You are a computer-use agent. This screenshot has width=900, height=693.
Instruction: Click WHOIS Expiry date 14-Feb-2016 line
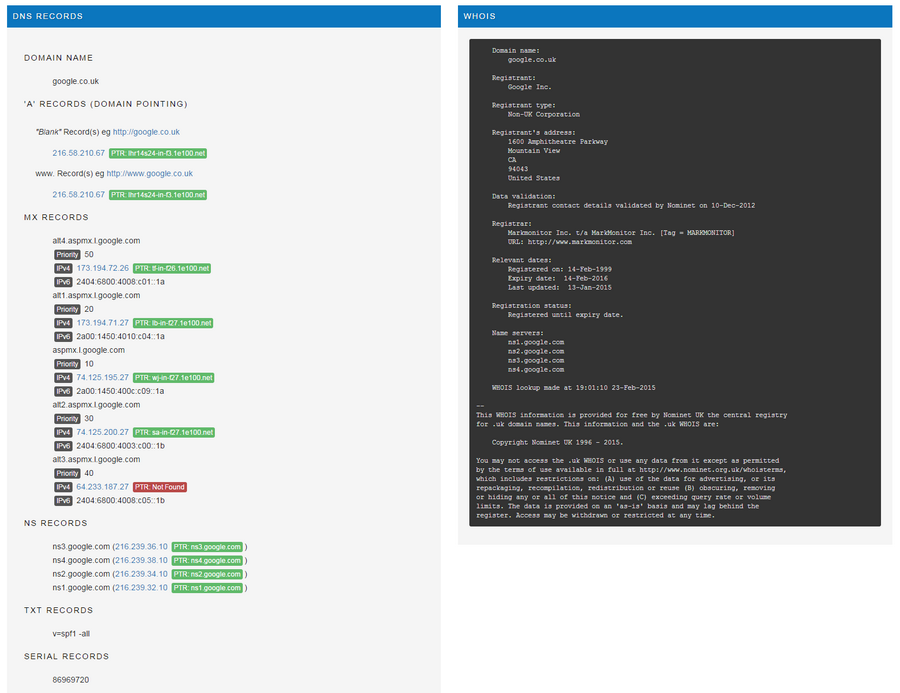point(557,278)
